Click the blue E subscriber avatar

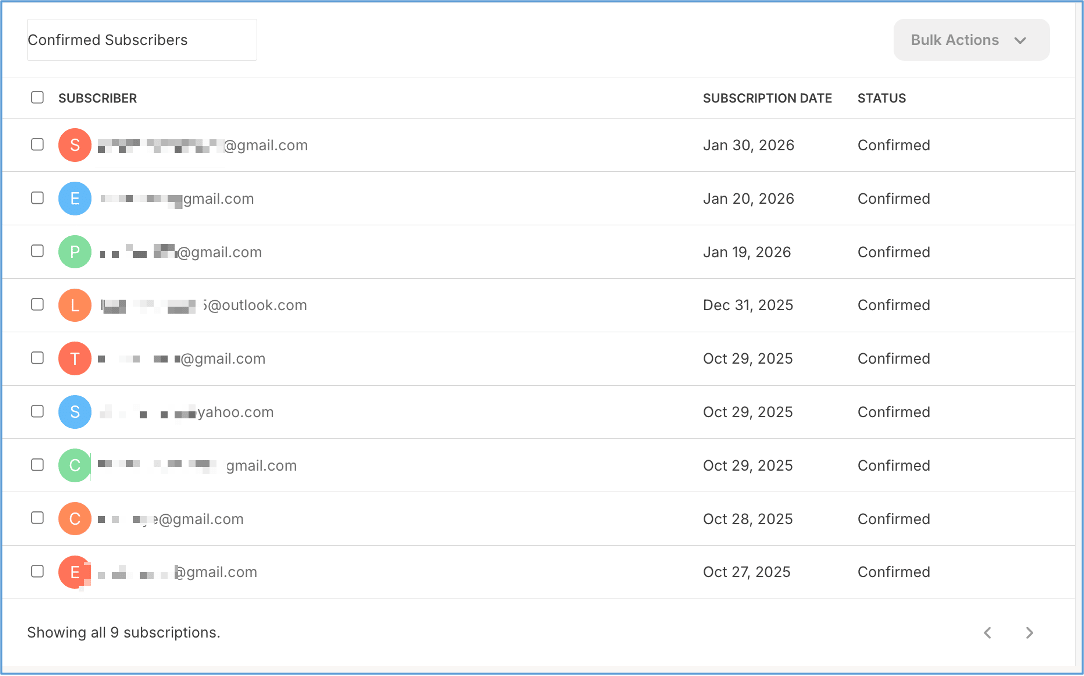pyautogui.click(x=75, y=199)
